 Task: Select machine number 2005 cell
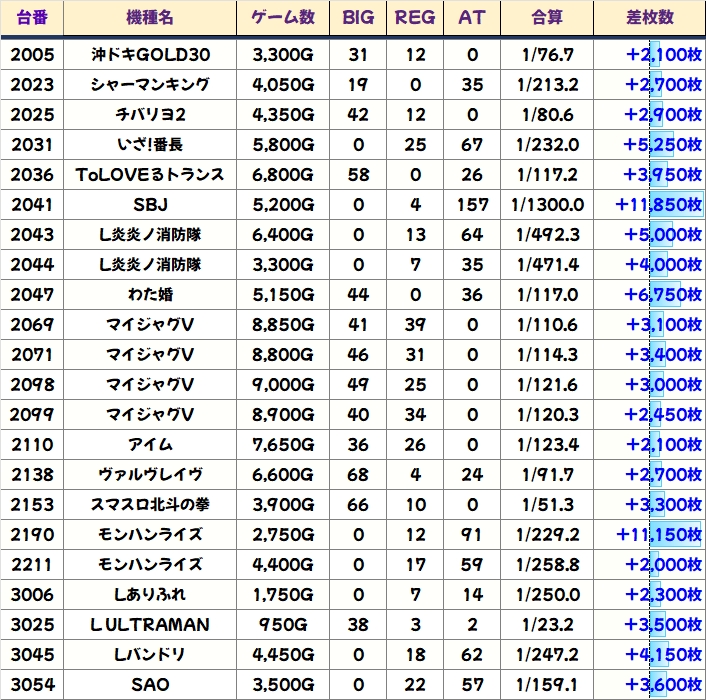[32, 55]
